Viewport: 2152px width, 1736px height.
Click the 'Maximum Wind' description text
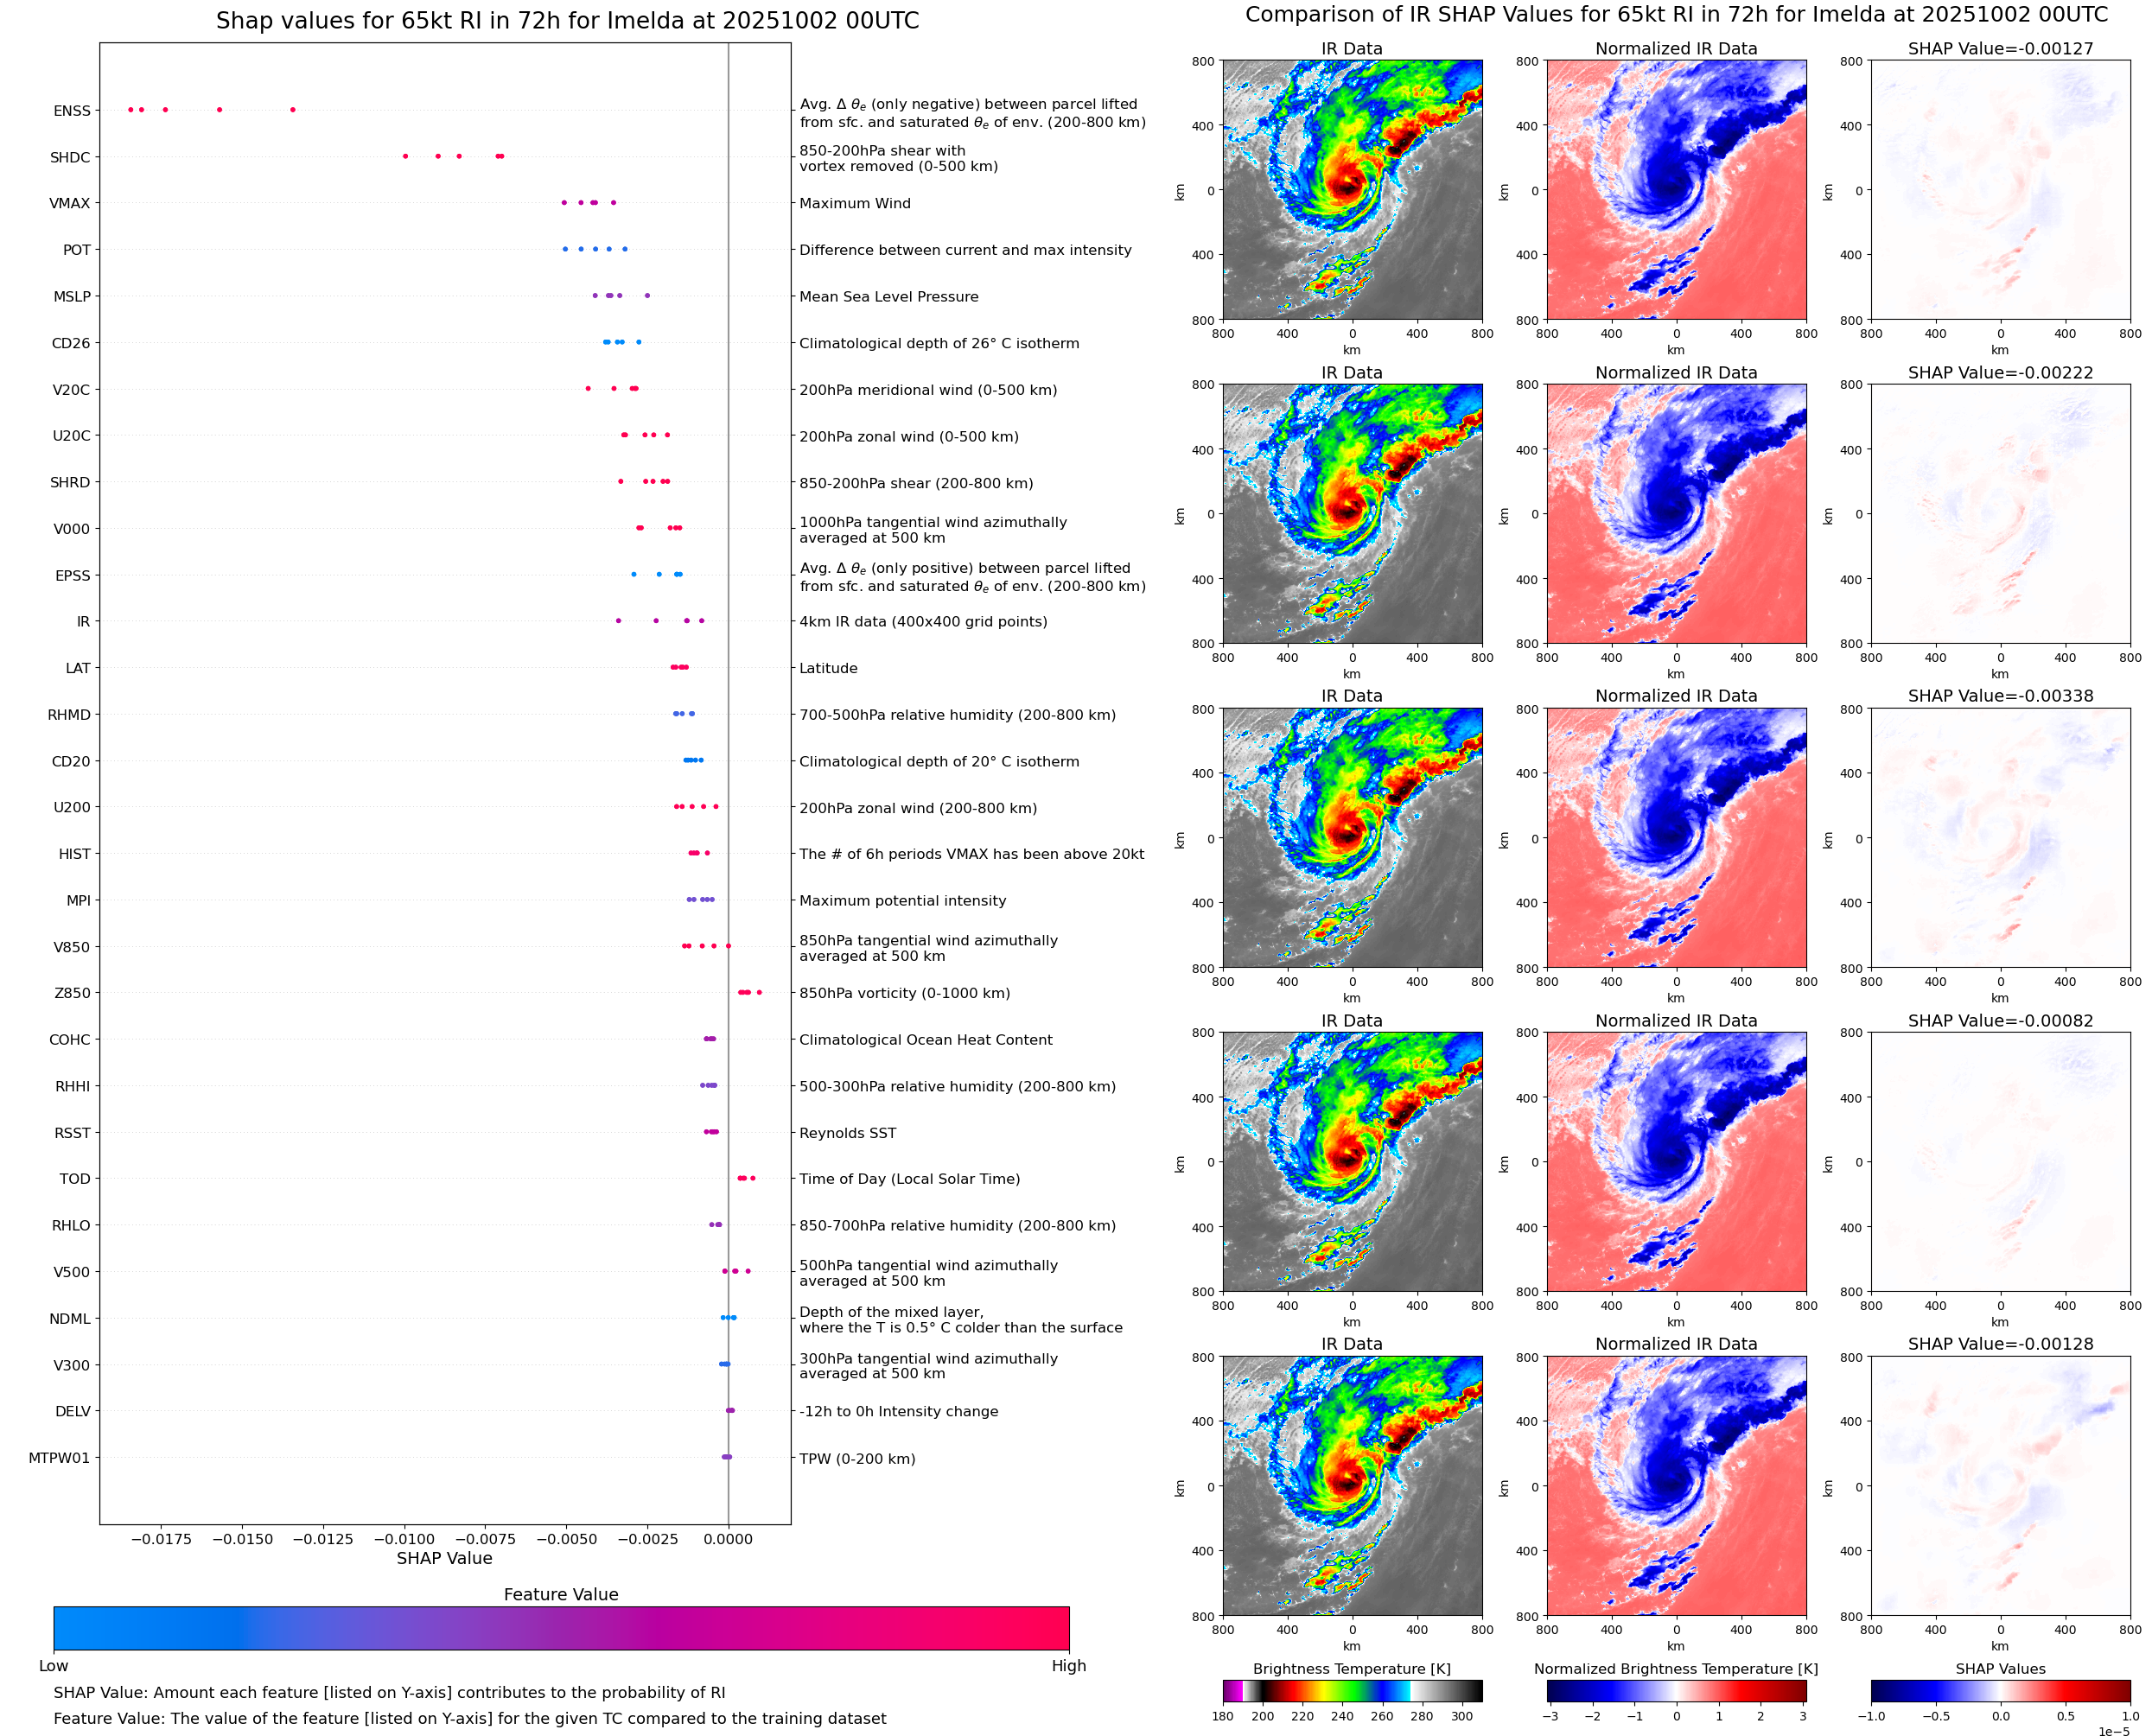tap(855, 203)
